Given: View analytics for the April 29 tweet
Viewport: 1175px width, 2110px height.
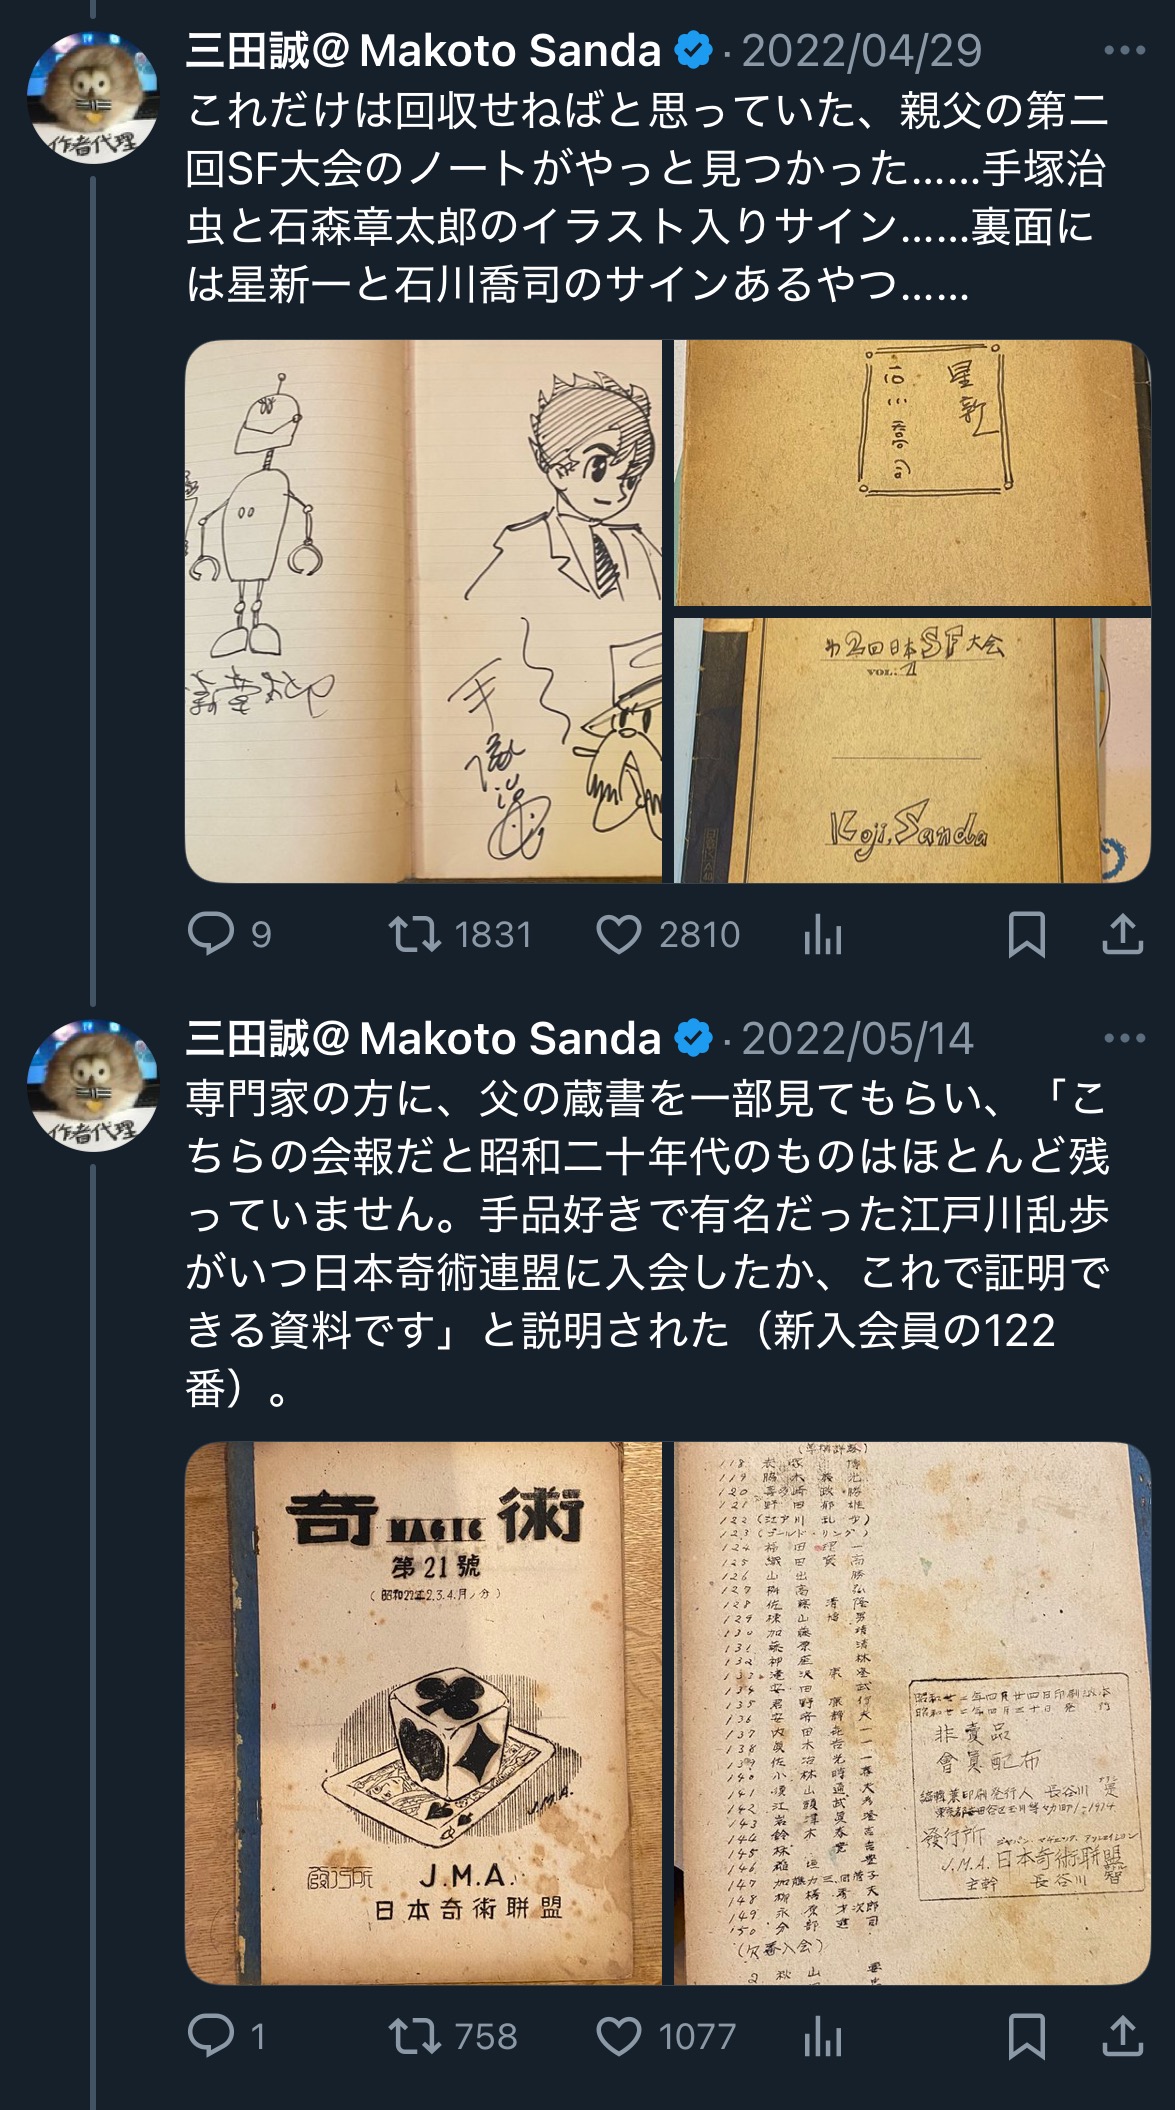Looking at the screenshot, I should [x=822, y=934].
